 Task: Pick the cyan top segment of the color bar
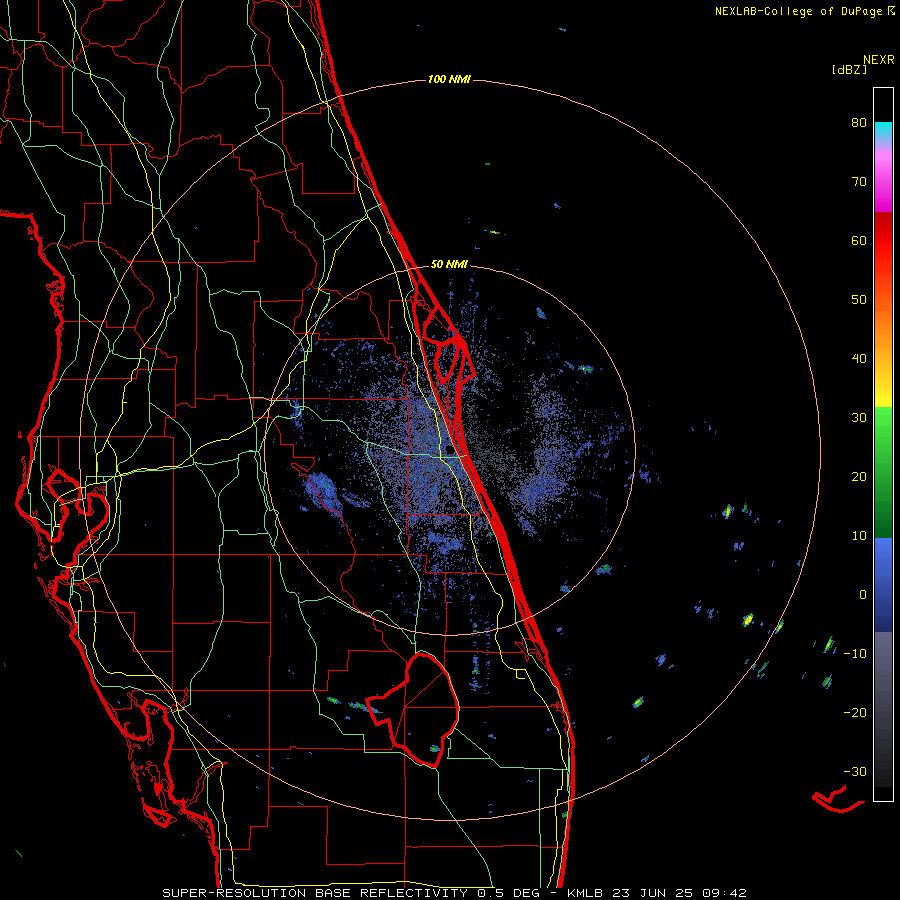pos(883,130)
